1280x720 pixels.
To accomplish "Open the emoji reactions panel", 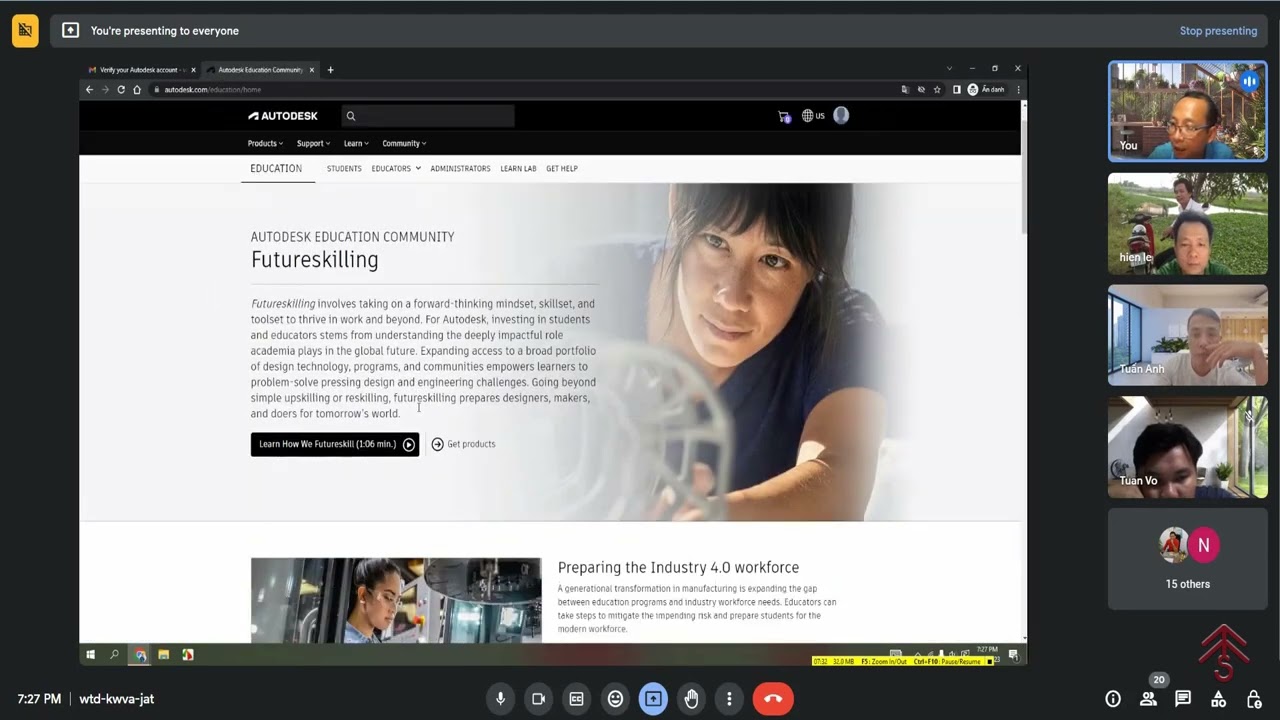I will tap(615, 699).
